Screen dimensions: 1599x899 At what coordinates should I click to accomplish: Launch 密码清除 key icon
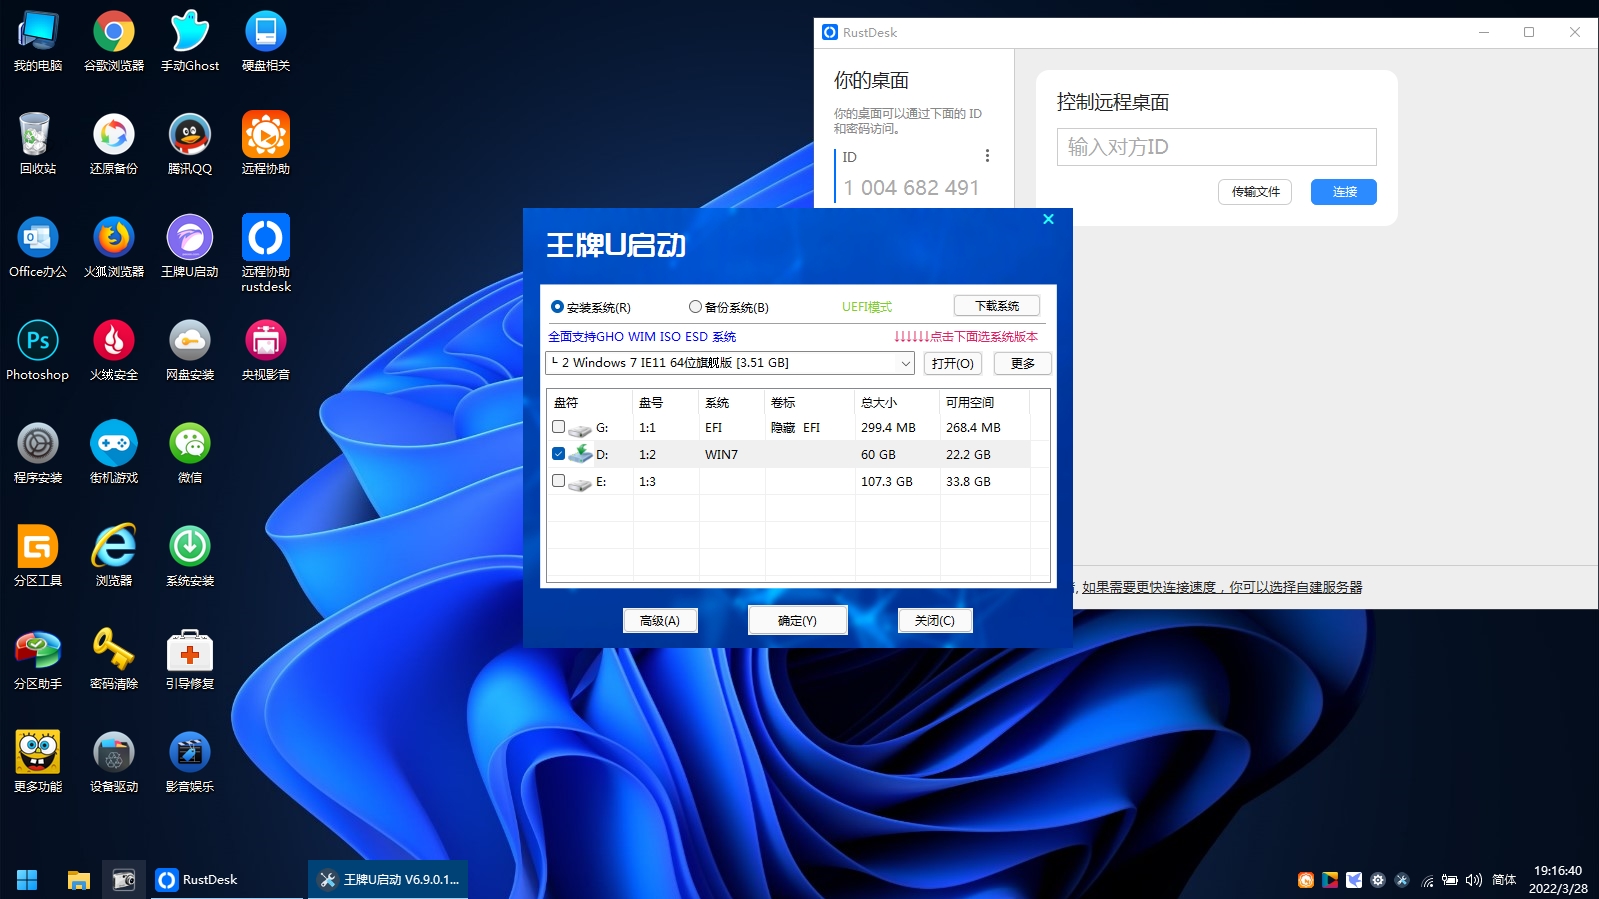[114, 660]
